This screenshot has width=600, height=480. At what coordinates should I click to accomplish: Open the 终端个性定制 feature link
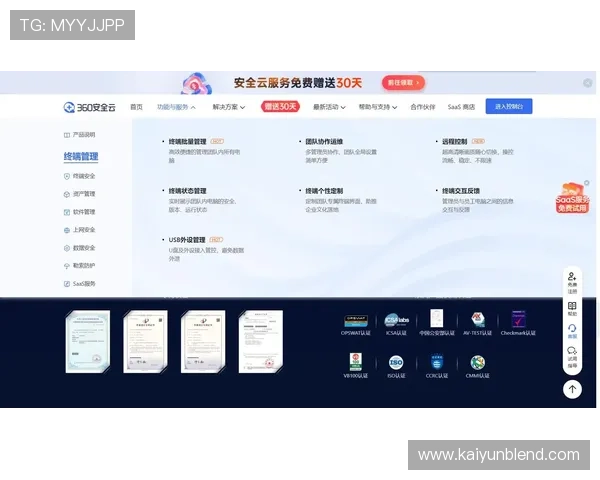324,191
